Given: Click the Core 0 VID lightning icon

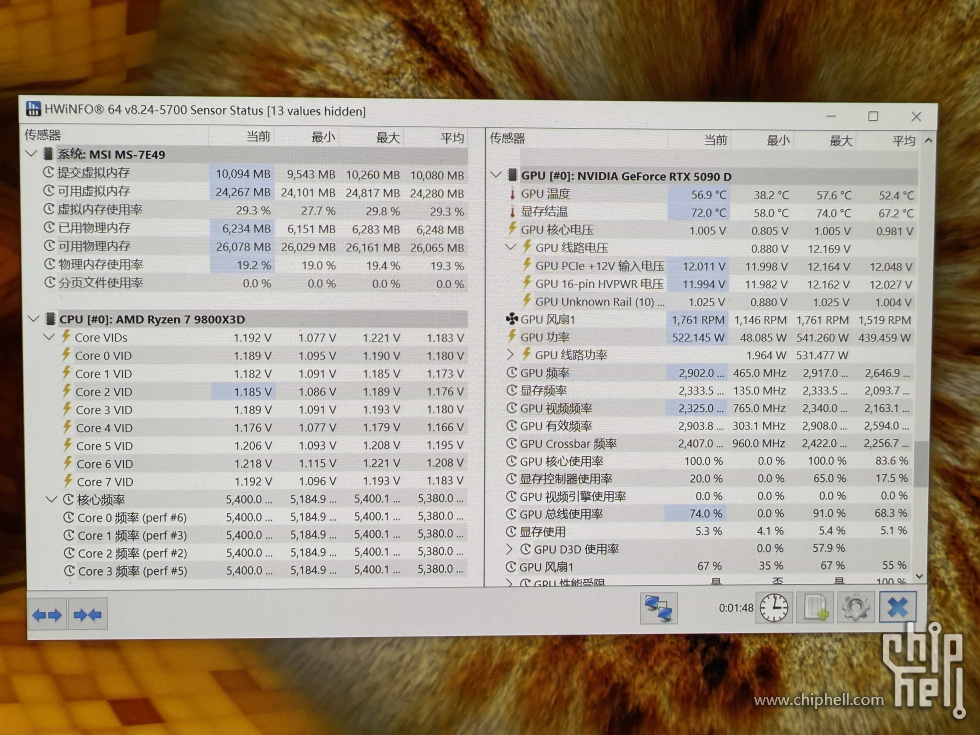Looking at the screenshot, I should pyautogui.click(x=66, y=355).
